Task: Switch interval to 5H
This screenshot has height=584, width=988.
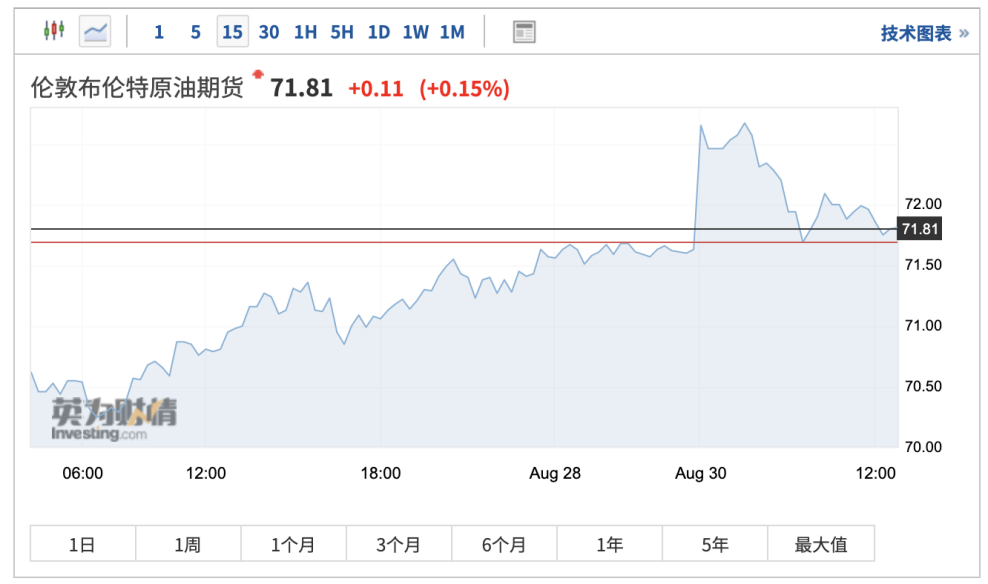Action: pyautogui.click(x=342, y=32)
